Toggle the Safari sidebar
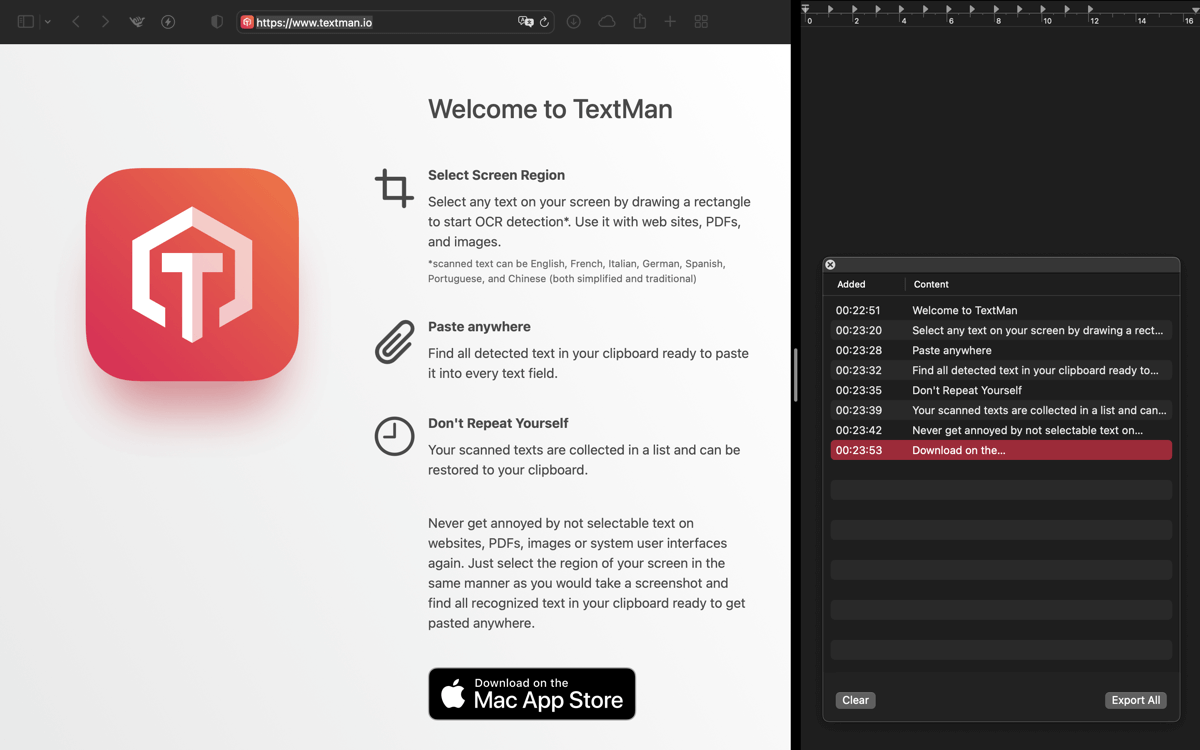The width and height of the screenshot is (1200, 750). (26, 21)
